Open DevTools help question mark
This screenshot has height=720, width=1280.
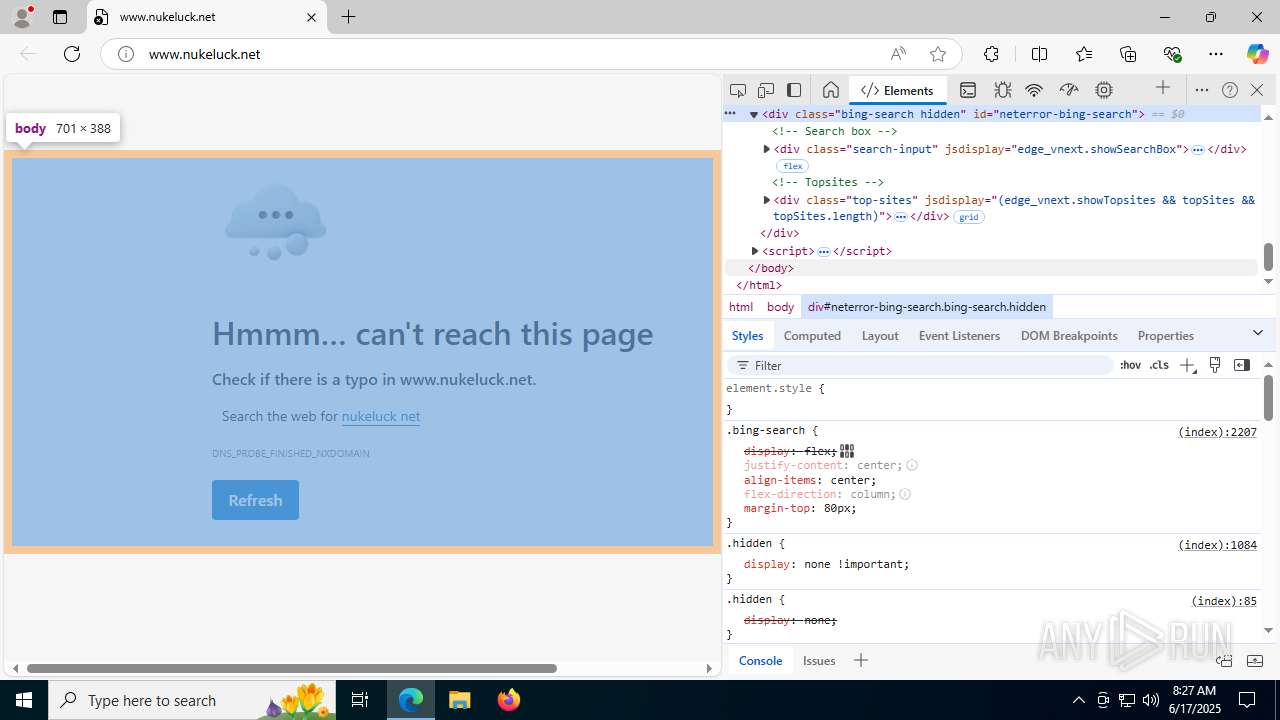tap(1230, 90)
